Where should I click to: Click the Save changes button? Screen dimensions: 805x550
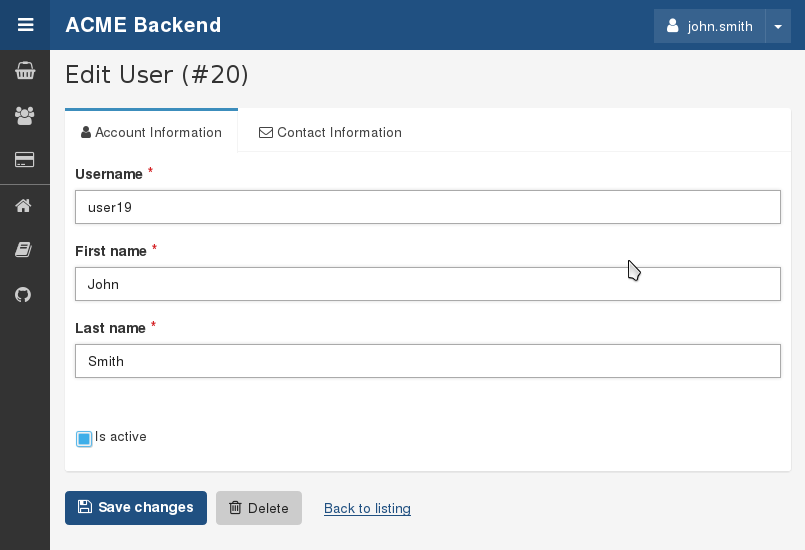pyautogui.click(x=136, y=508)
